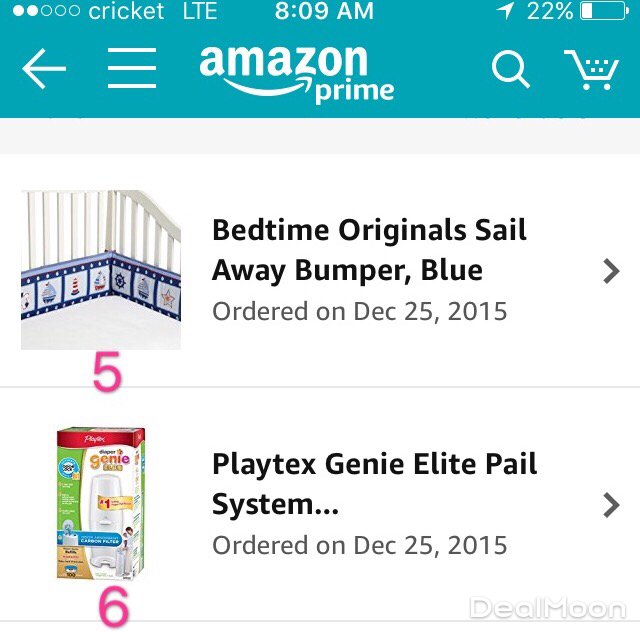The width and height of the screenshot is (640, 632).
Task: Tap the Diaper Genie product thumbnail
Action: coord(100,504)
